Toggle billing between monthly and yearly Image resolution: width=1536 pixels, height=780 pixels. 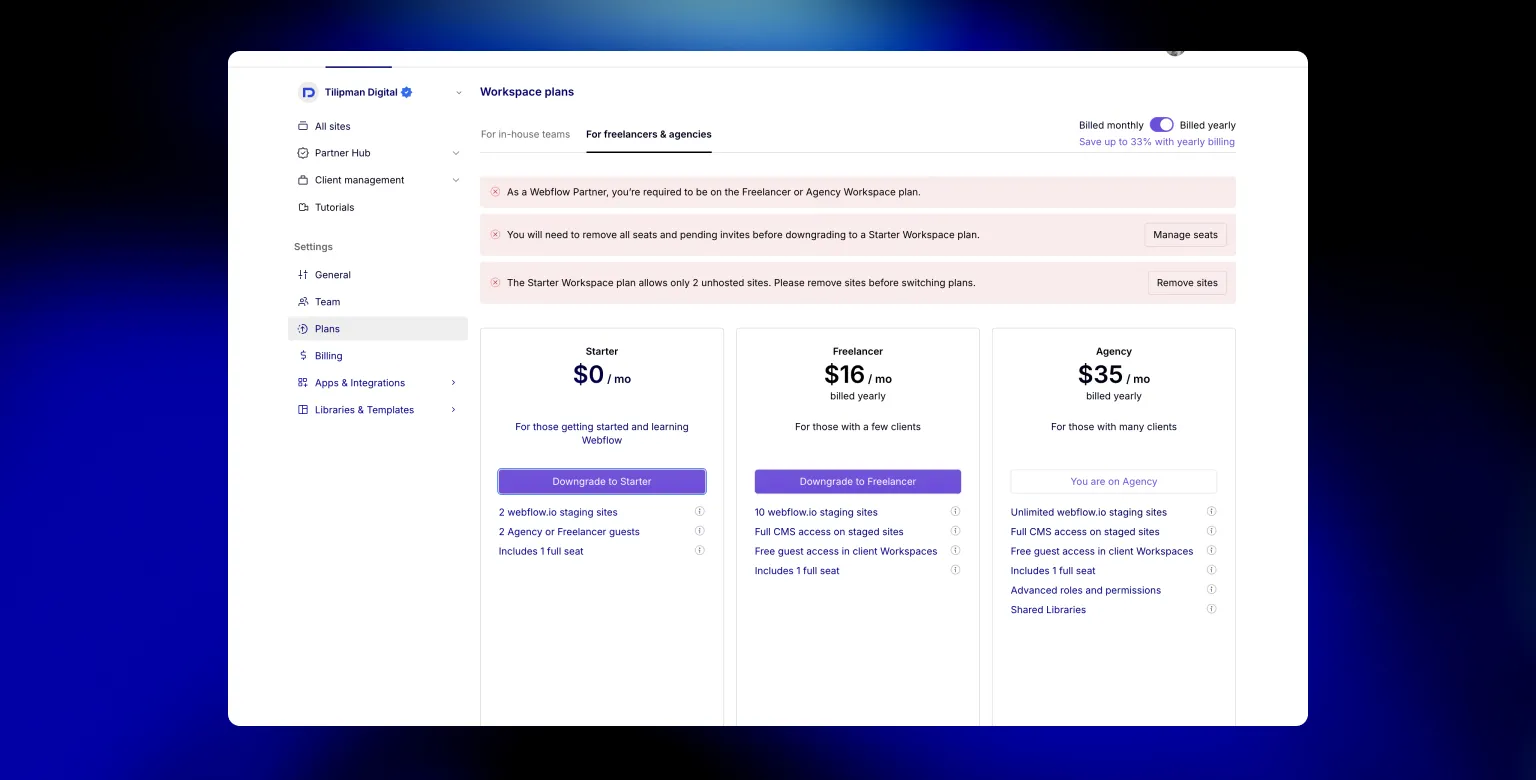(1161, 125)
